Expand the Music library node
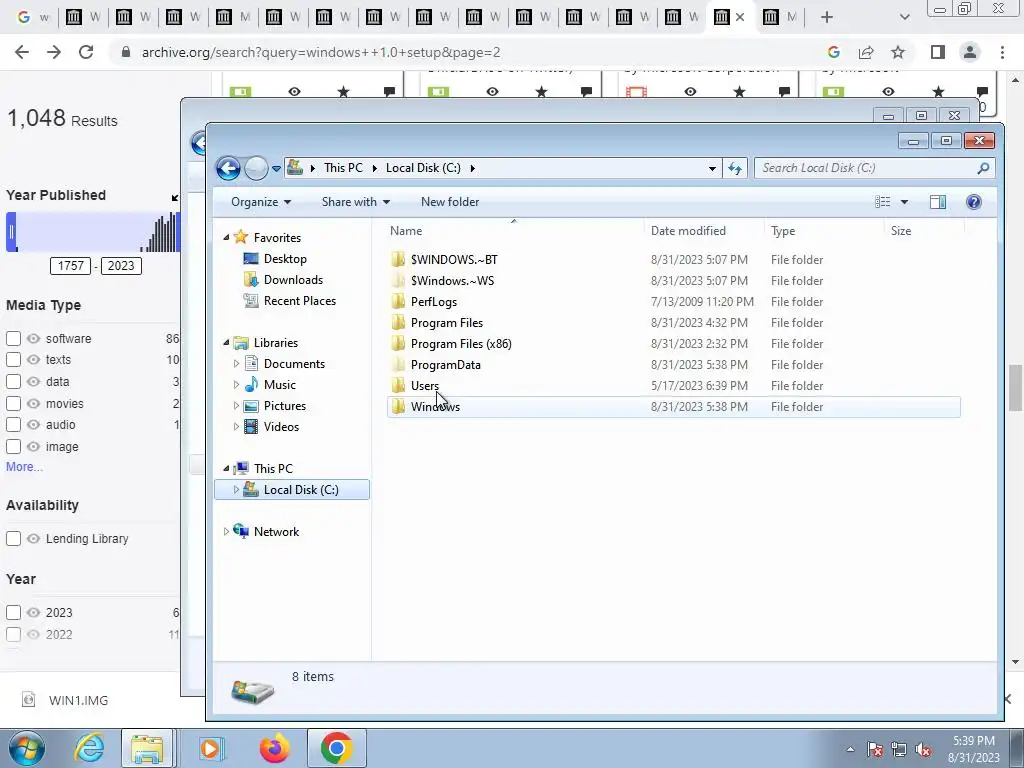 pyautogui.click(x=236, y=385)
